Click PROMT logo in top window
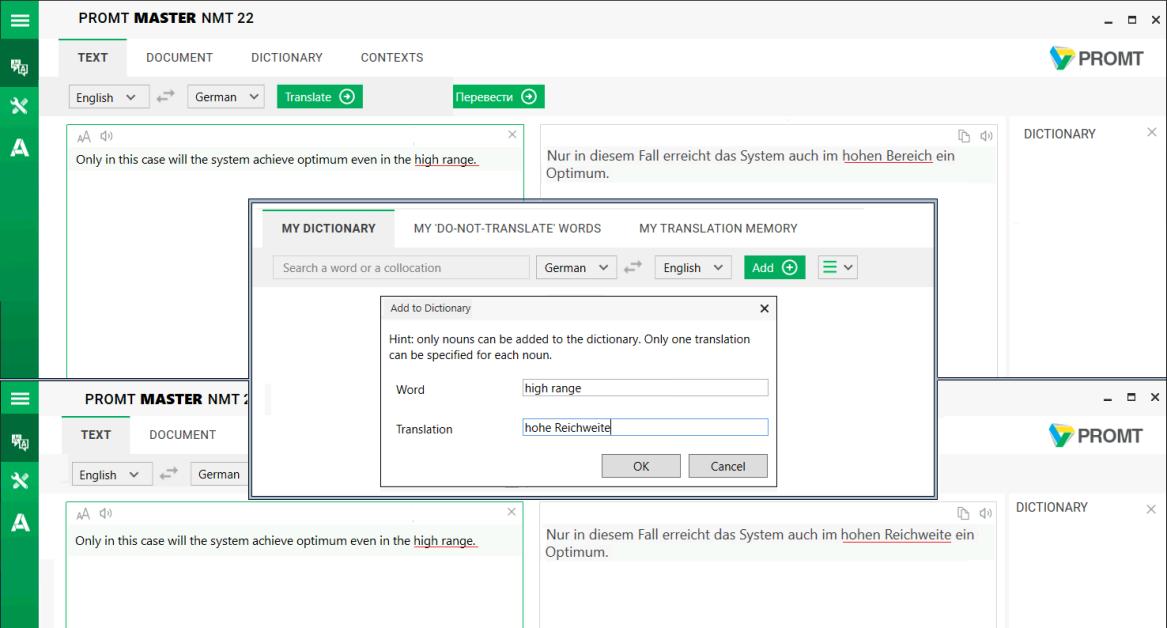This screenshot has height=628, width=1167. (x=1096, y=58)
